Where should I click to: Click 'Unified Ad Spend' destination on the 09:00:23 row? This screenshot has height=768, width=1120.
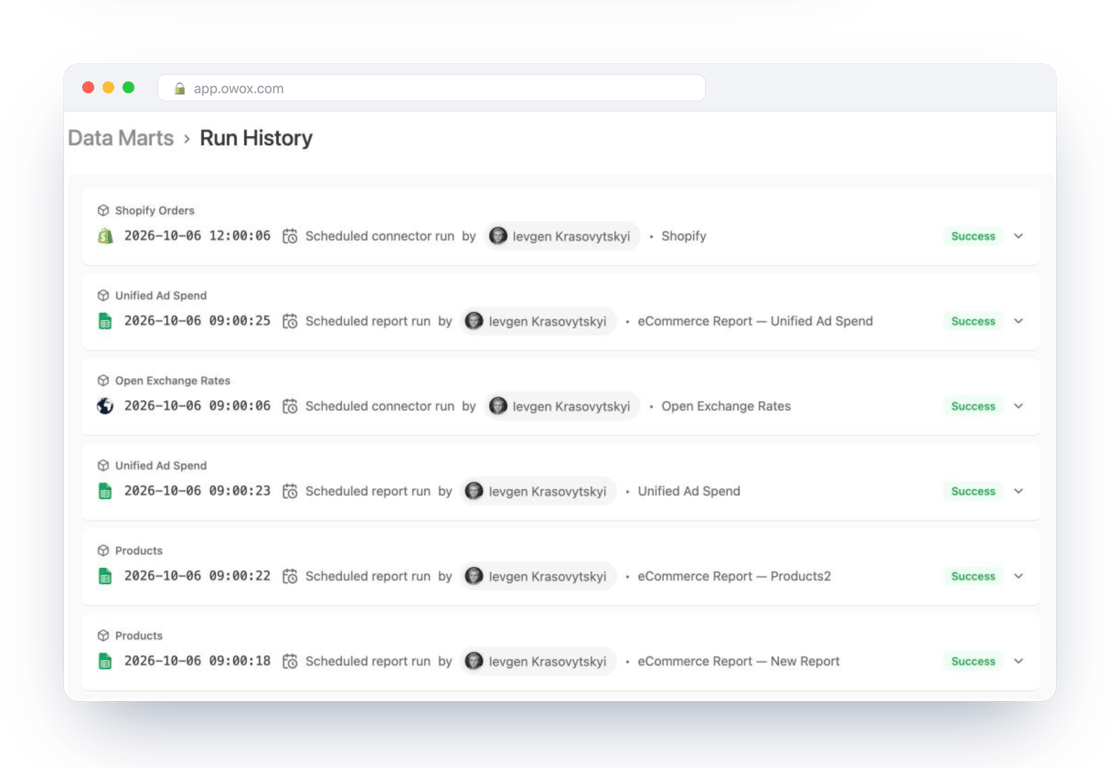(x=689, y=492)
